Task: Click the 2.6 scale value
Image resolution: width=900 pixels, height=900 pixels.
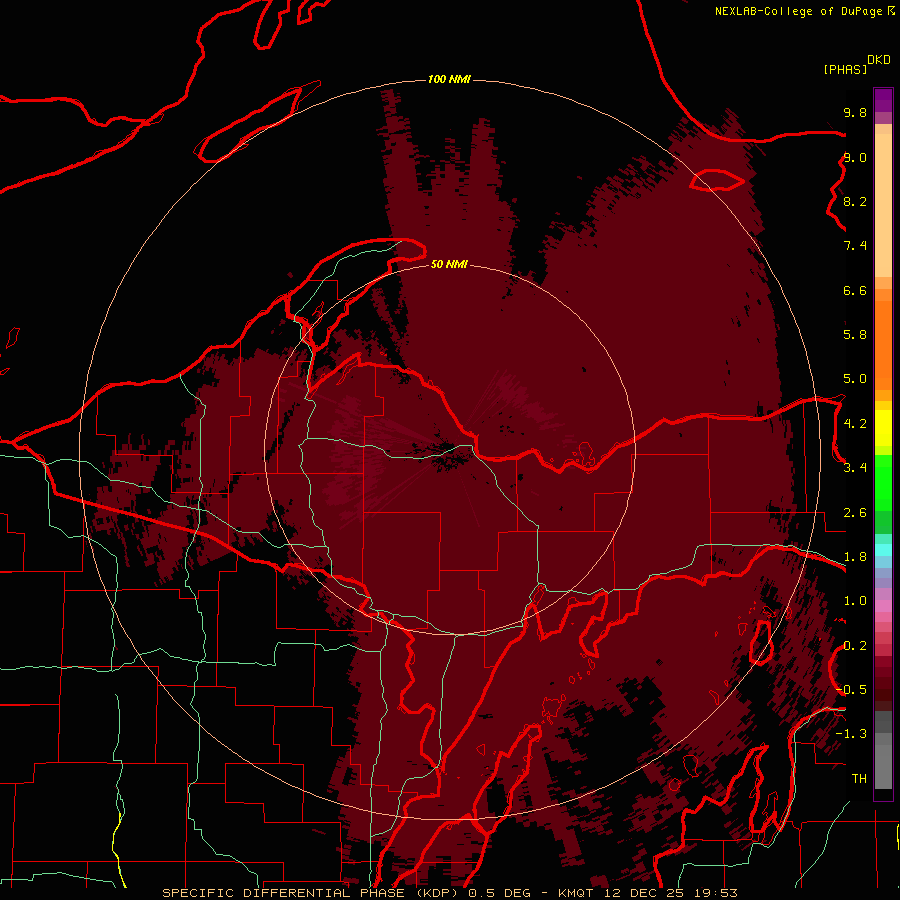Action: tap(855, 513)
